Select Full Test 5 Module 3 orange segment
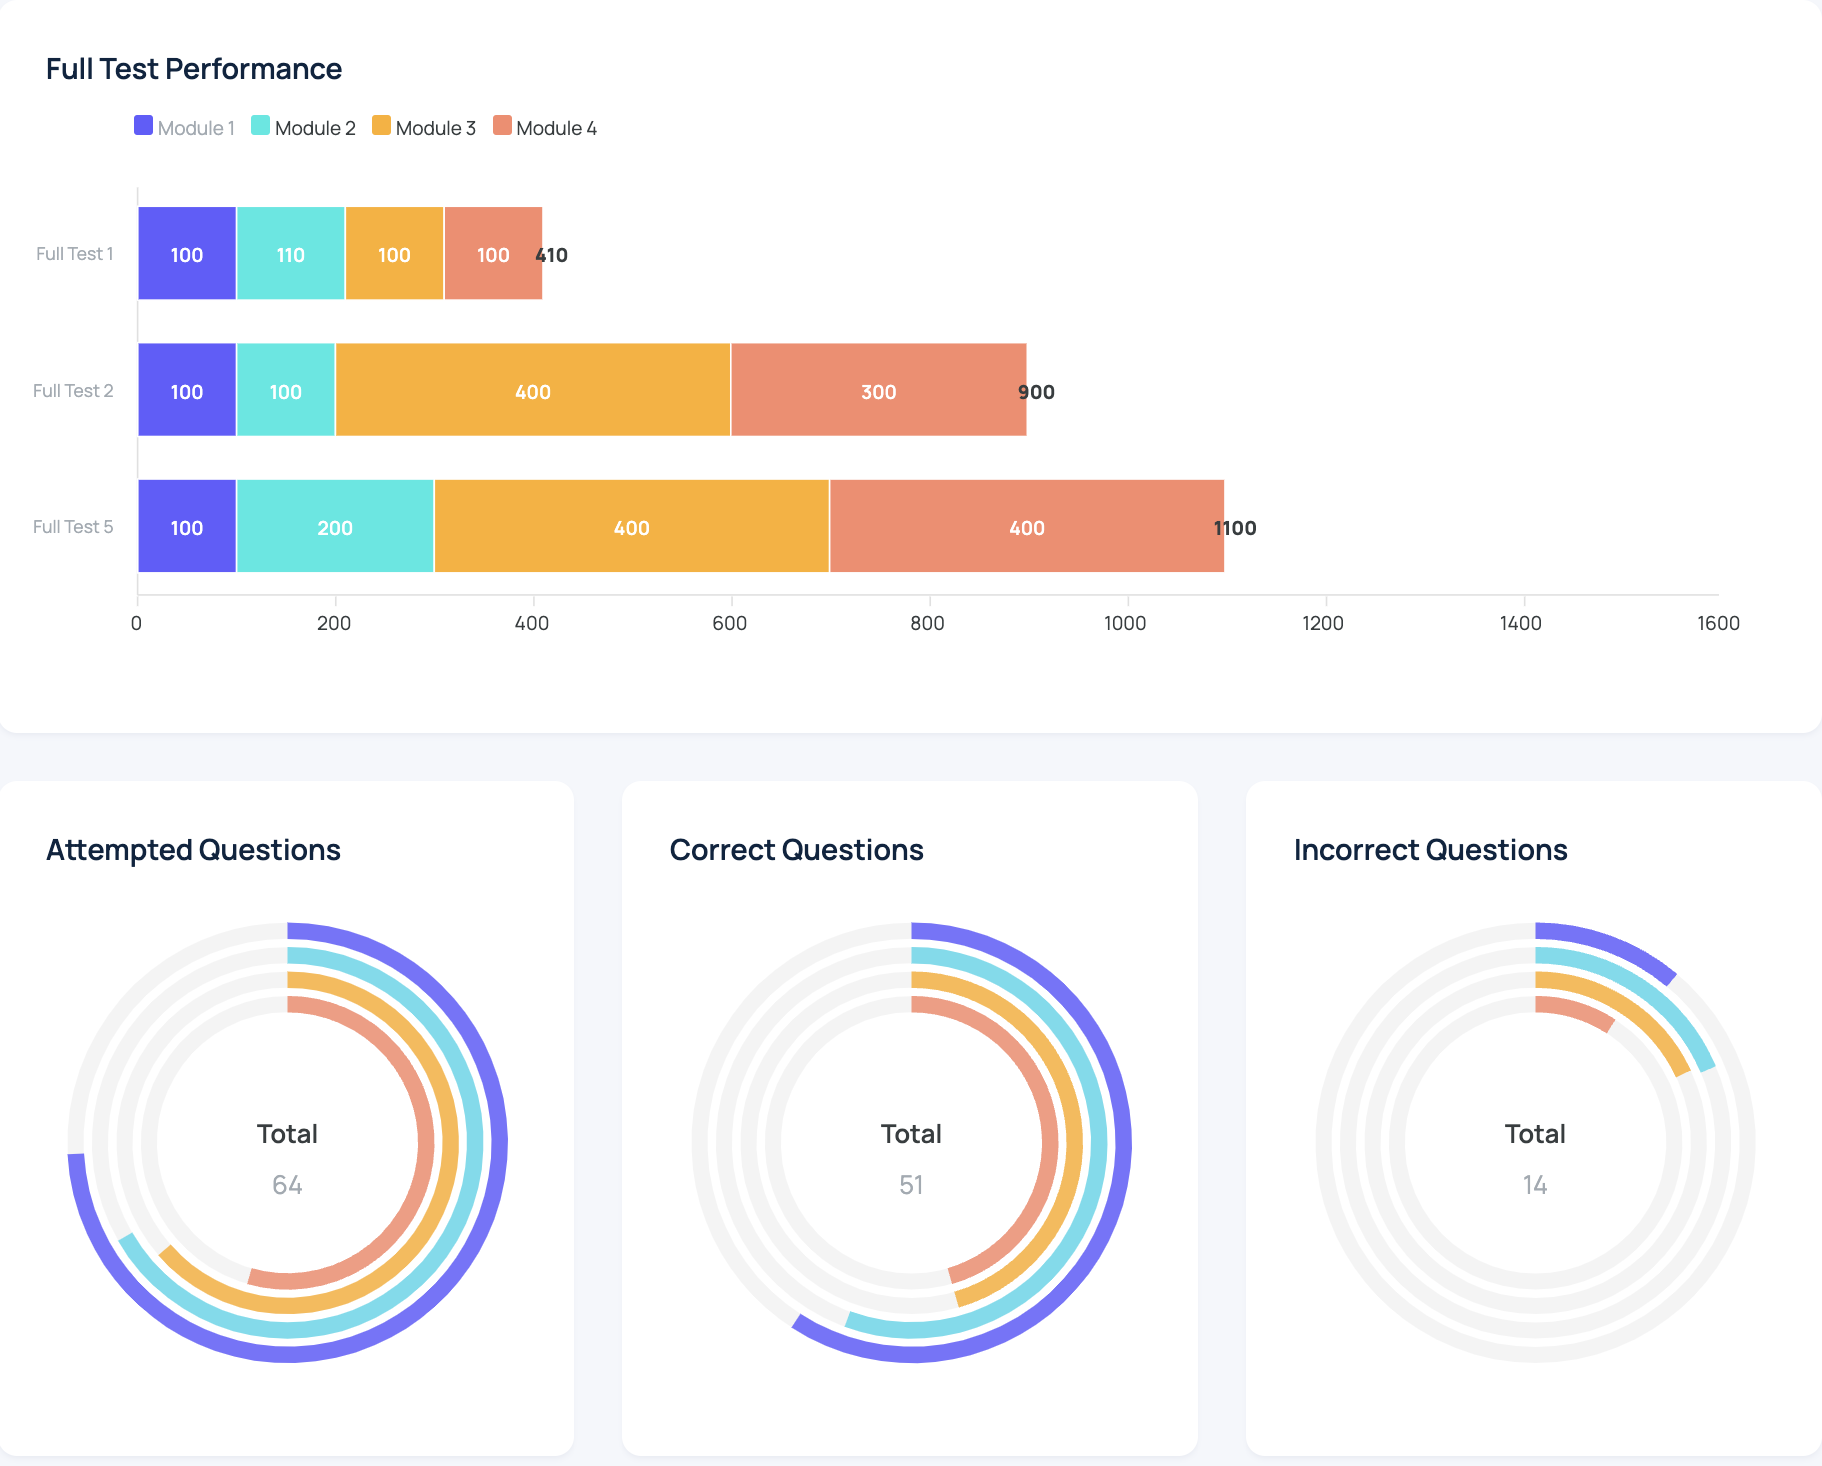 point(632,526)
